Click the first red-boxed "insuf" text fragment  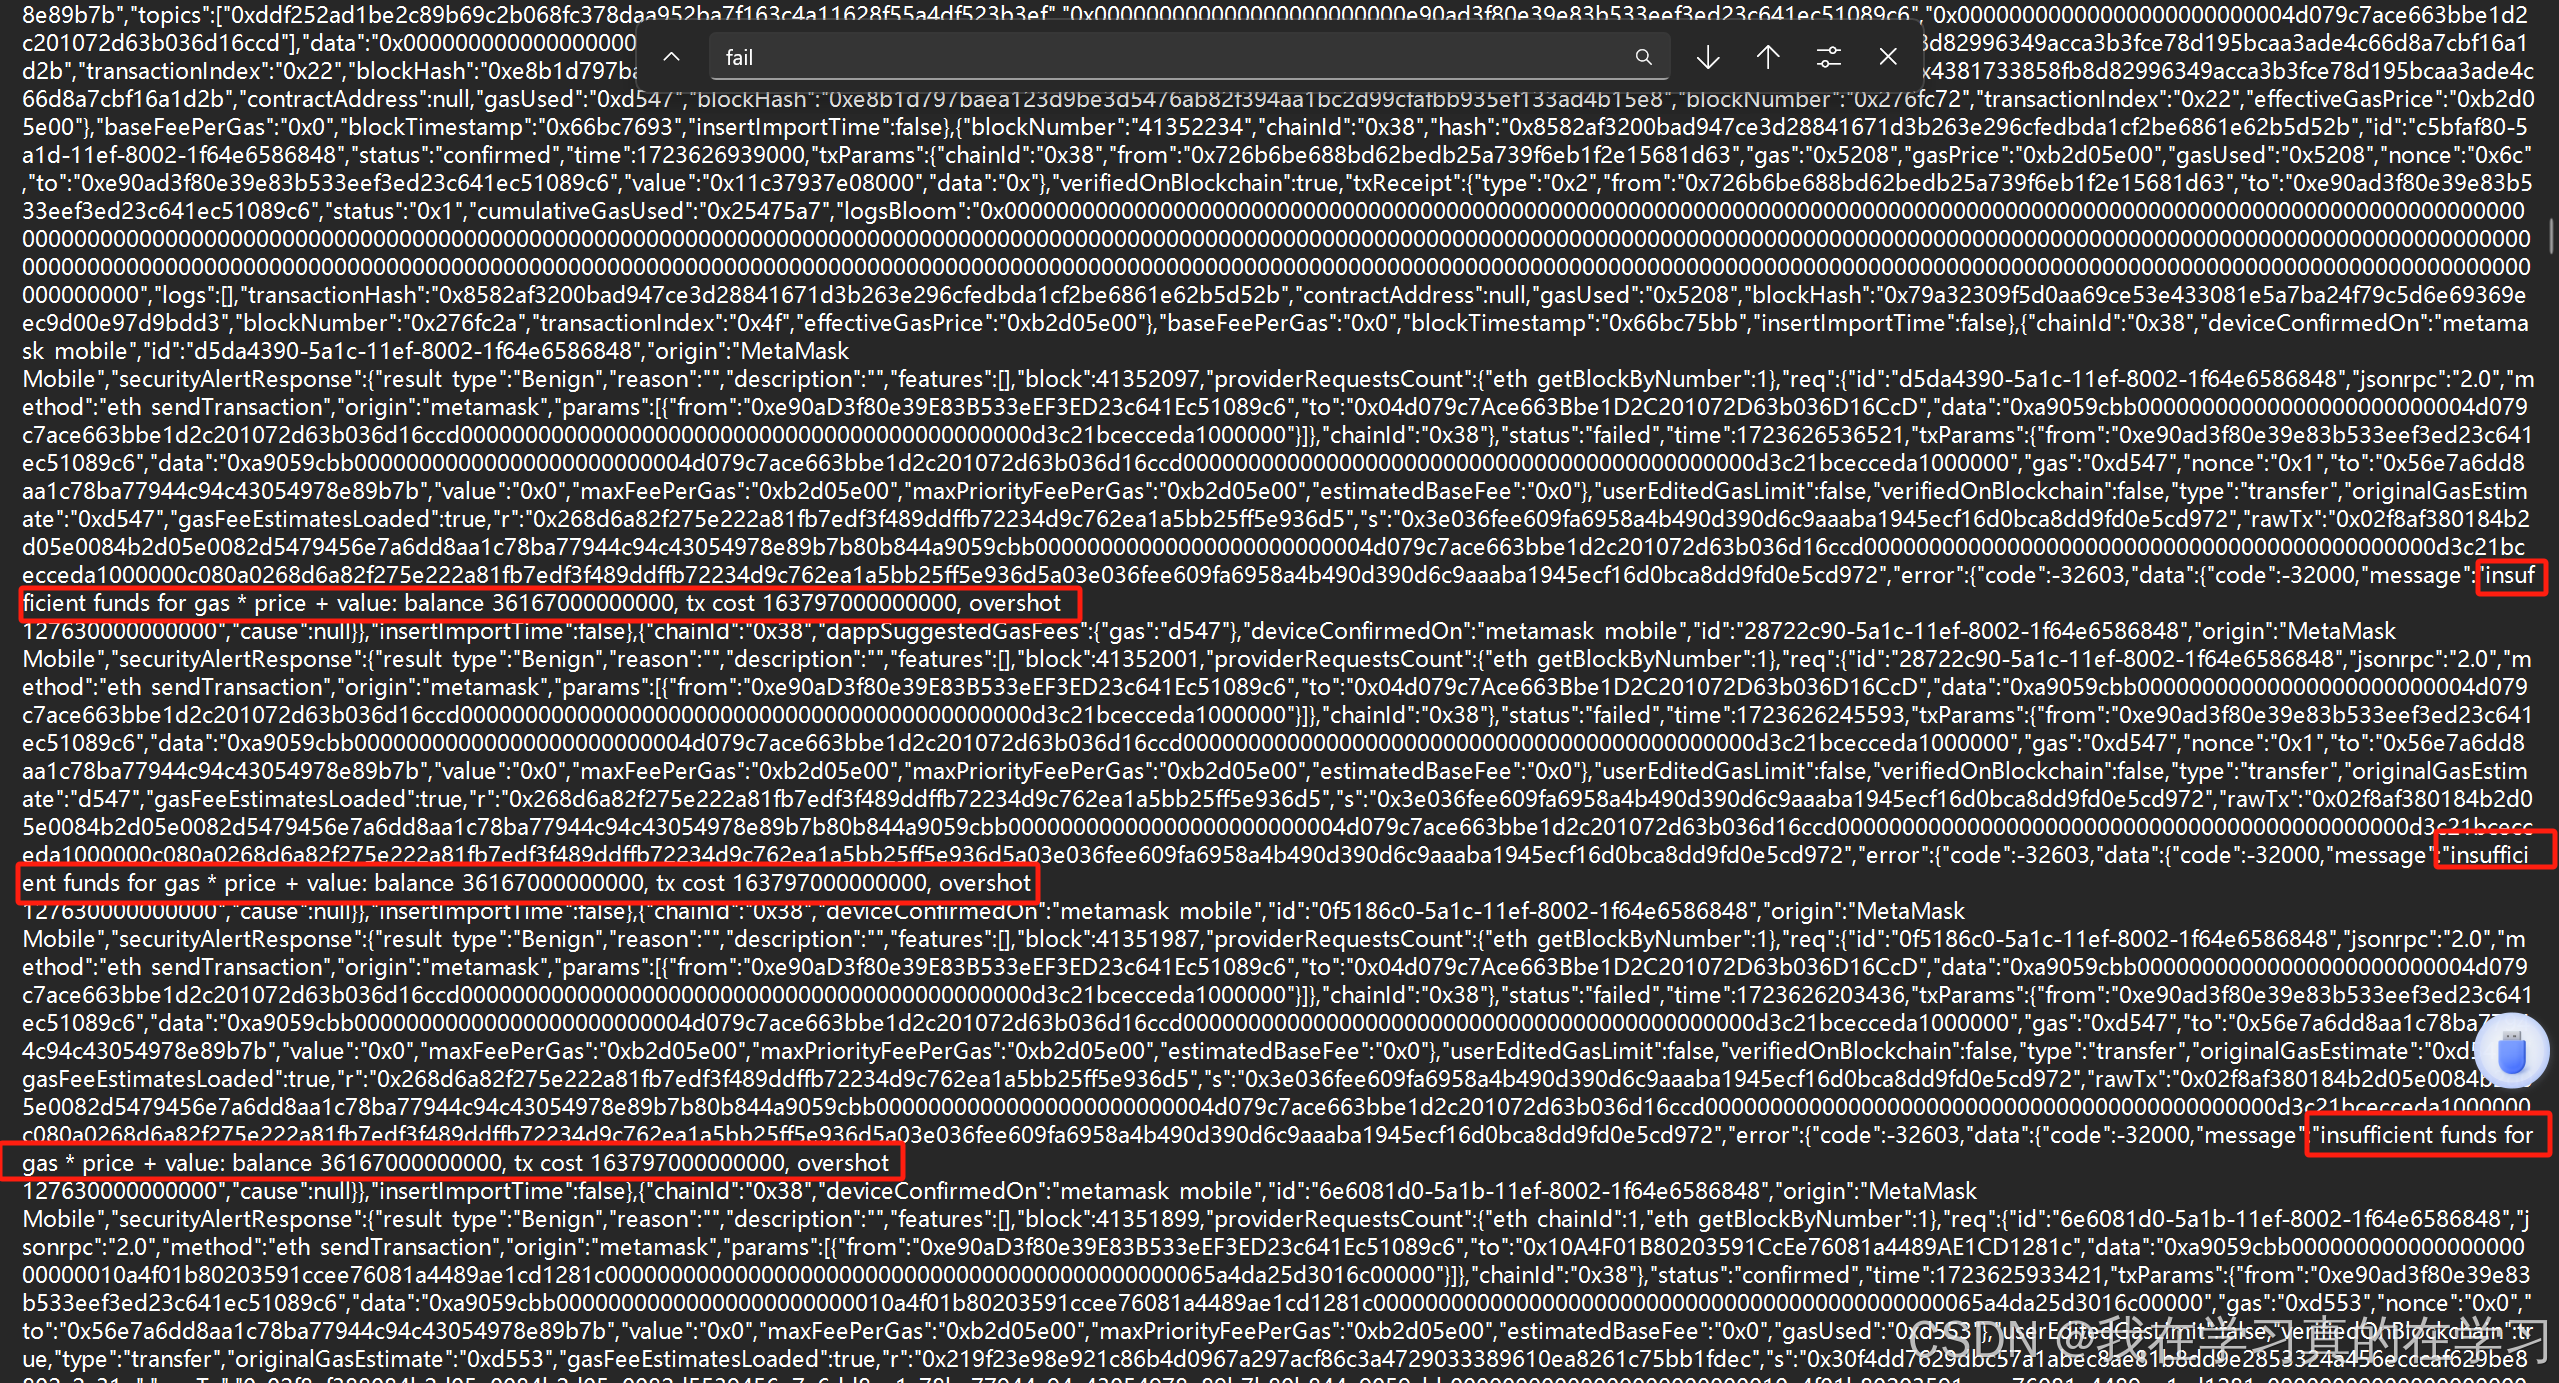click(x=2510, y=575)
